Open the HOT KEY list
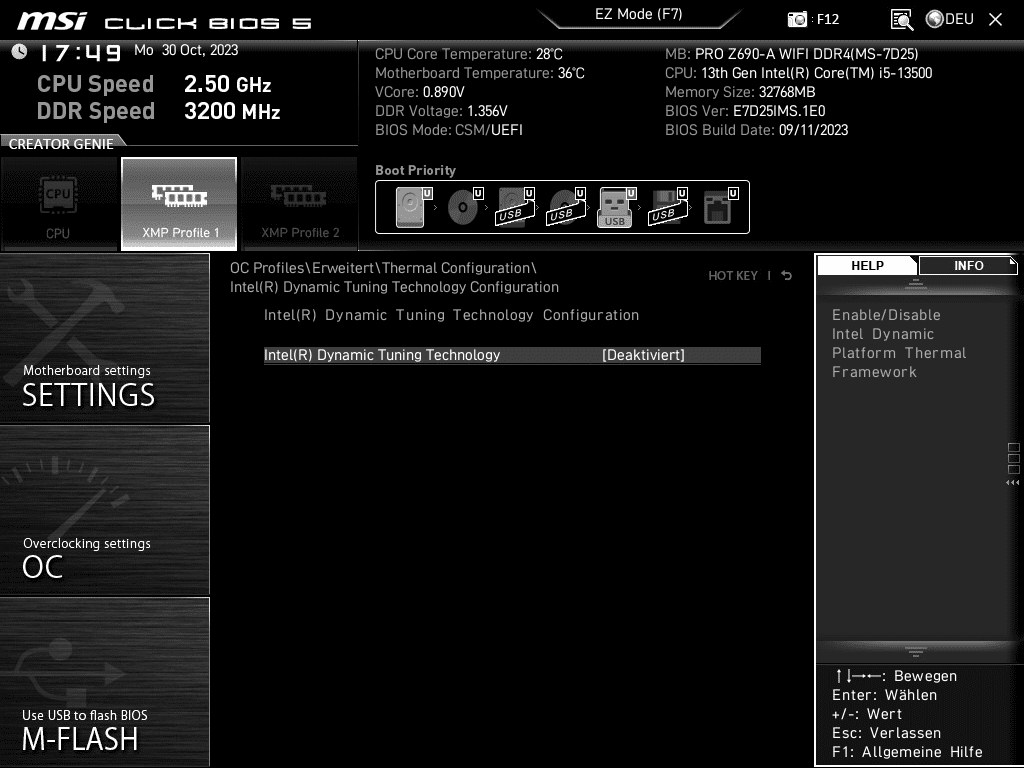Screen dimensions: 1024x768 click(733, 276)
